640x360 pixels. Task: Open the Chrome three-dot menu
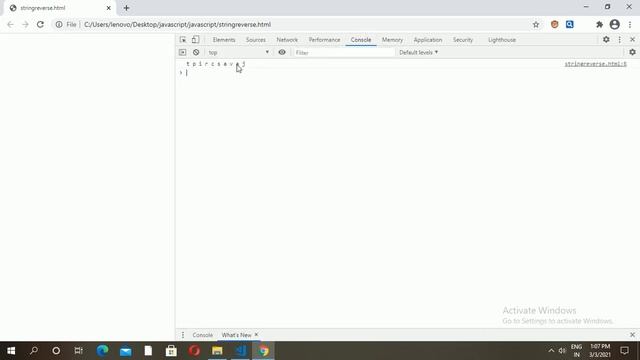click(x=630, y=24)
